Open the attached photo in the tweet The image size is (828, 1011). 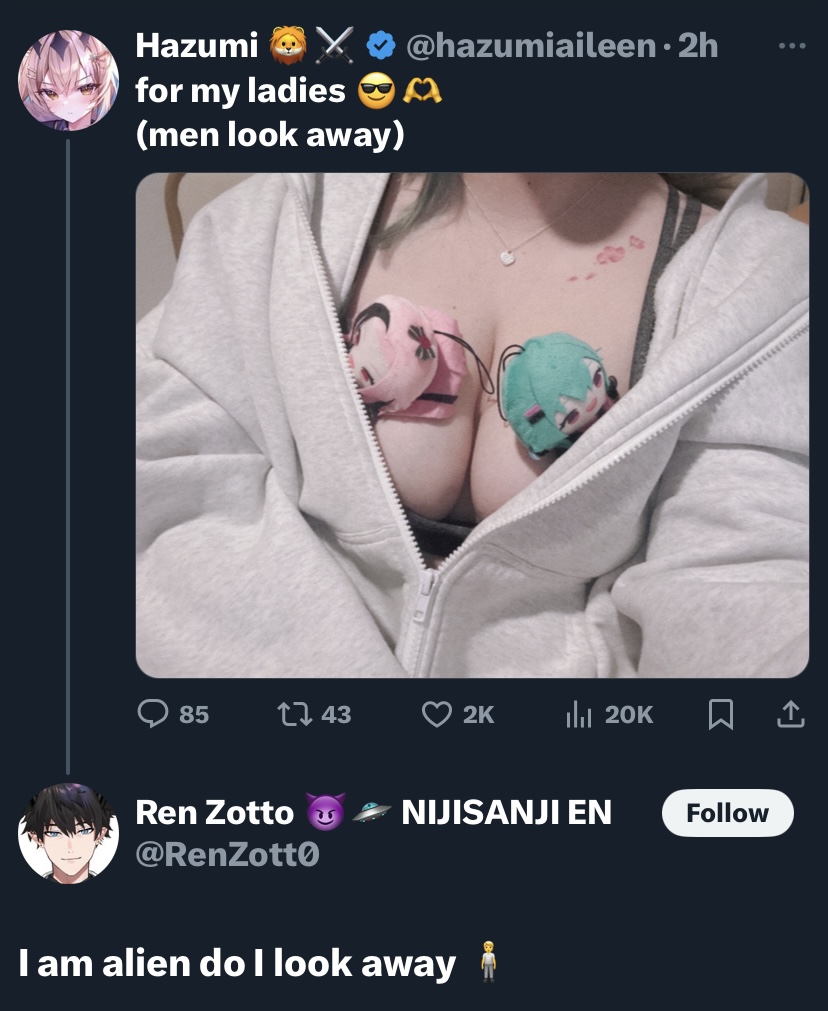[472, 425]
